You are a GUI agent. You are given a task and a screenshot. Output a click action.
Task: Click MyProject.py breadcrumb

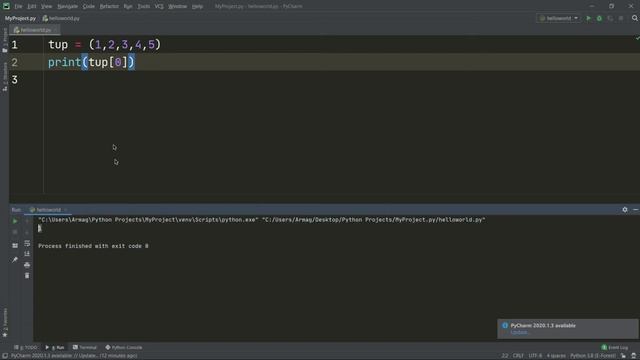(x=20, y=18)
